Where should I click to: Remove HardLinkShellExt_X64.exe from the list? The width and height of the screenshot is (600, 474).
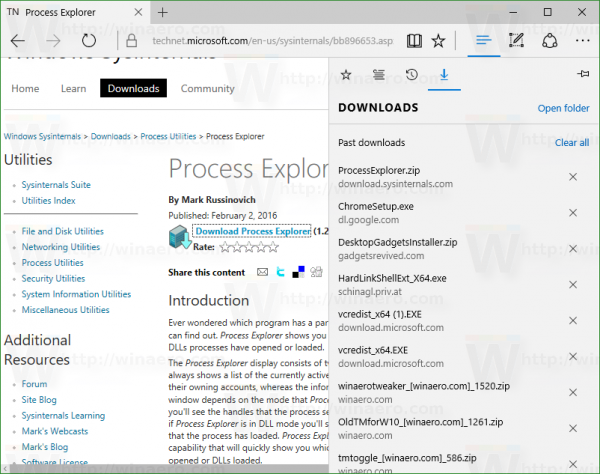(x=573, y=285)
